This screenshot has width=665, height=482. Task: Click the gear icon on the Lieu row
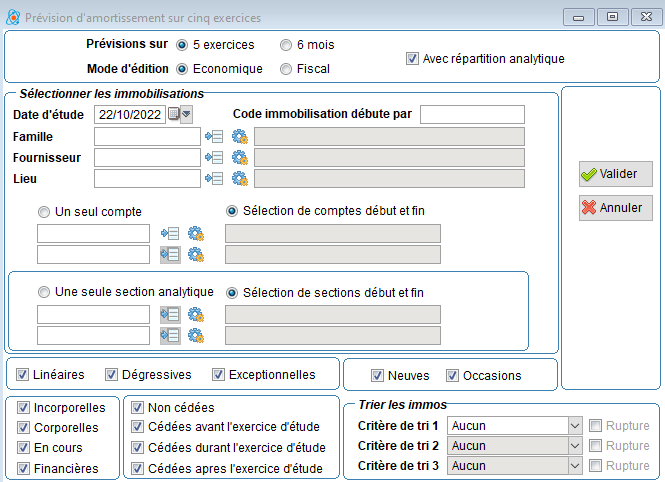(240, 178)
